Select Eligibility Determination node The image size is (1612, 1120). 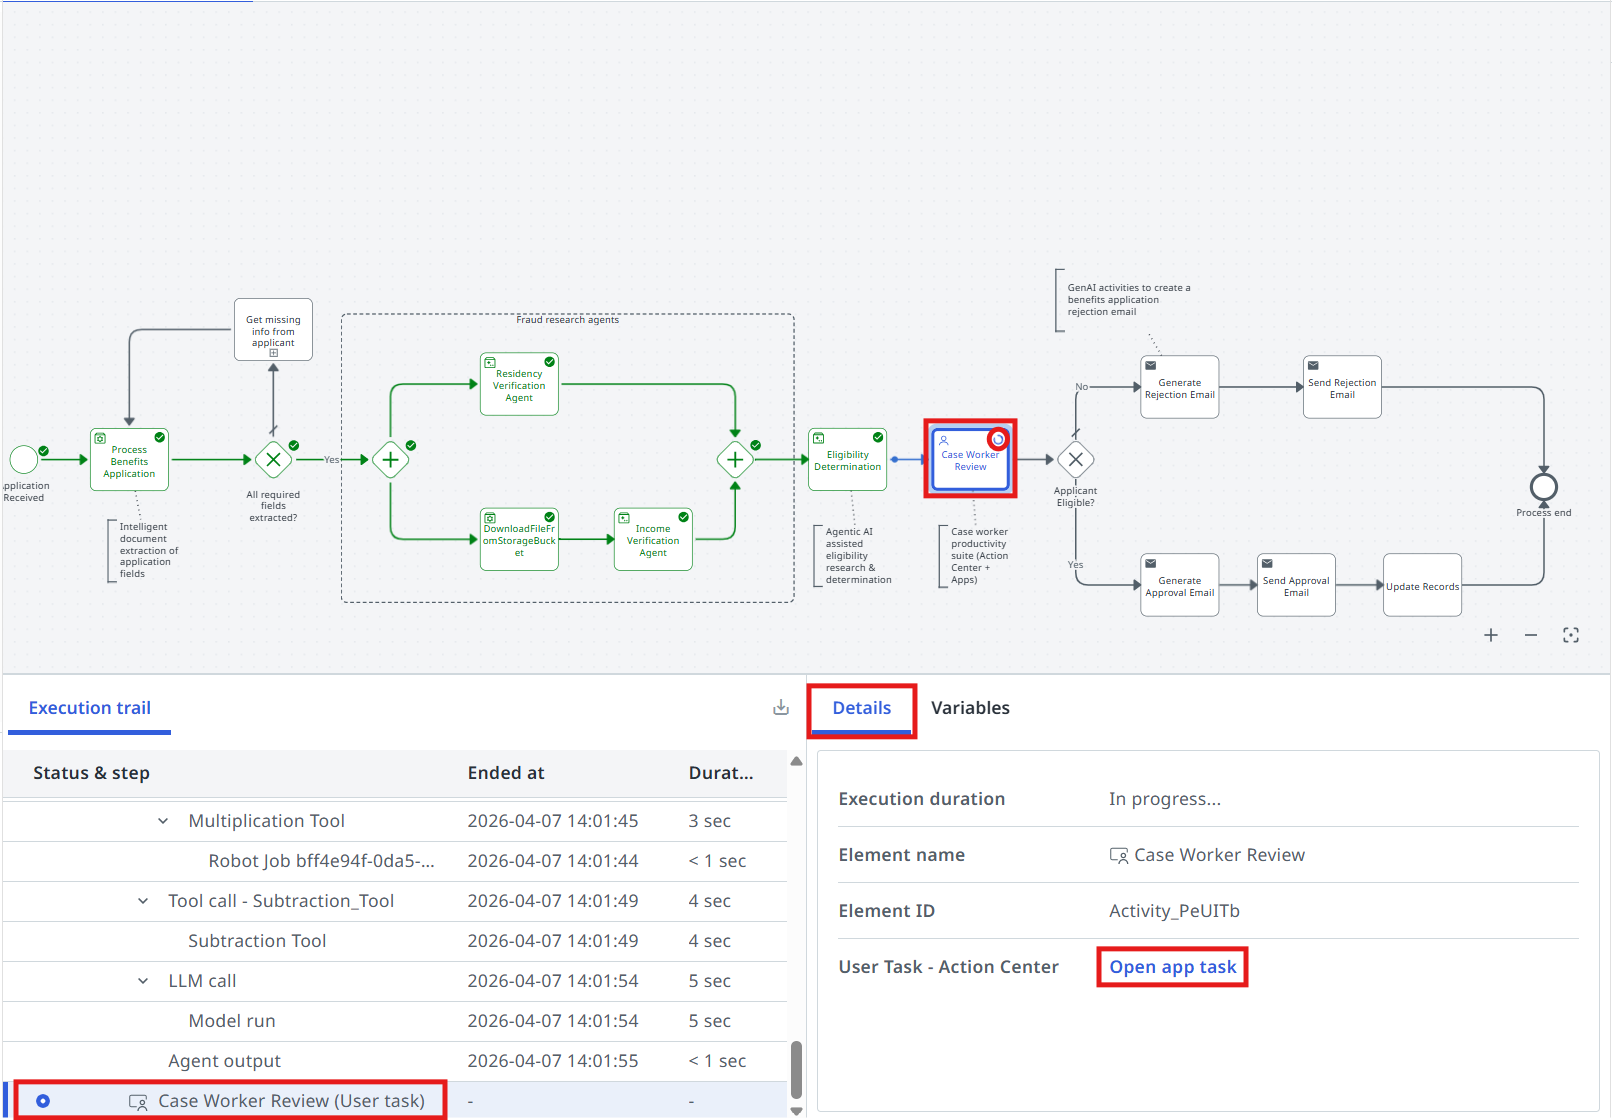pyautogui.click(x=847, y=460)
